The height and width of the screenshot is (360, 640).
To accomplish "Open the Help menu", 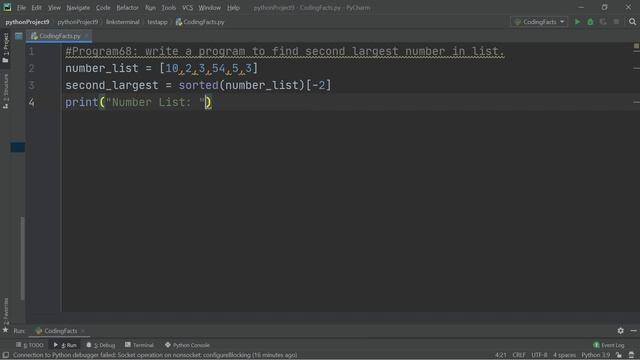I will 233,8.
